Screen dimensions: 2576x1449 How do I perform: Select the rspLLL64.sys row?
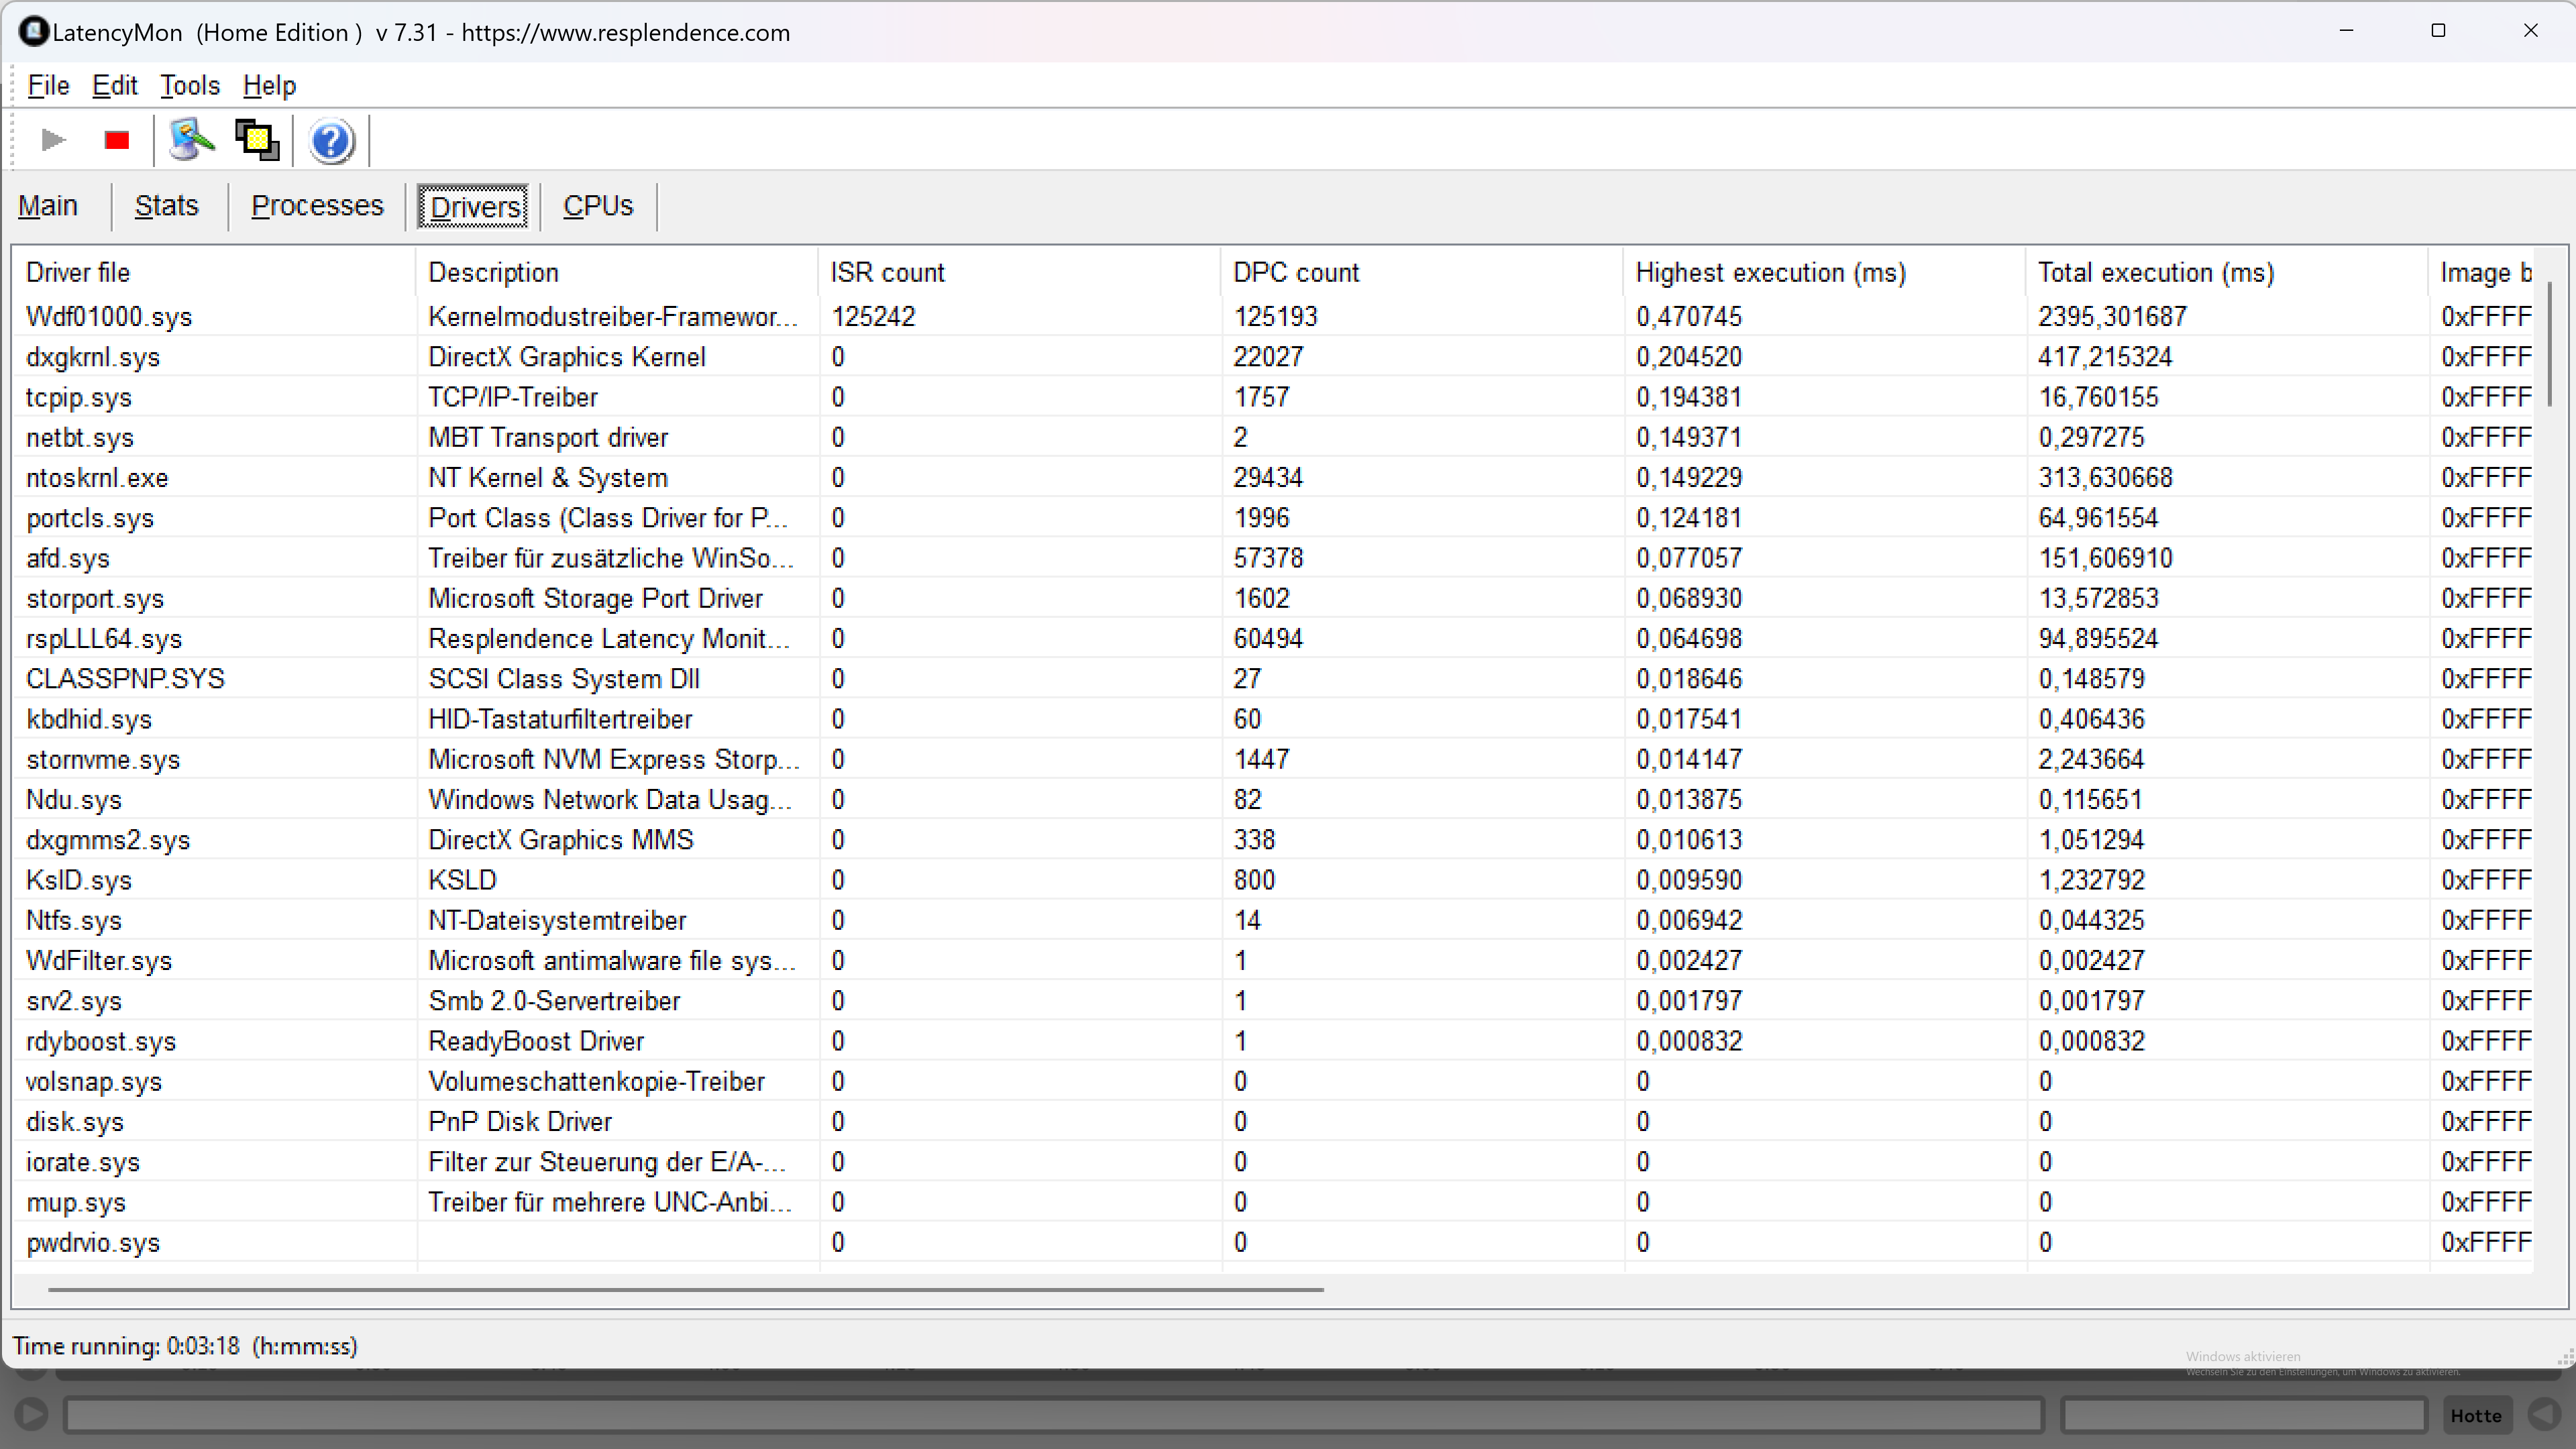tap(1273, 638)
